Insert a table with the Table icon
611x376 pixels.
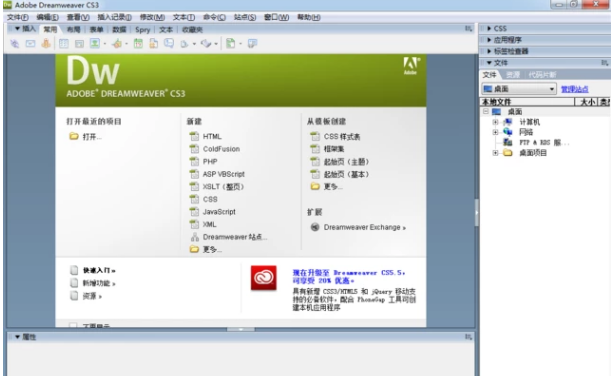click(x=64, y=44)
